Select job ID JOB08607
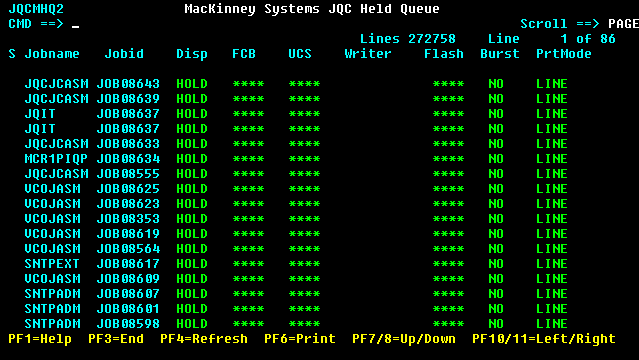This screenshot has height=360, width=639. 128,294
